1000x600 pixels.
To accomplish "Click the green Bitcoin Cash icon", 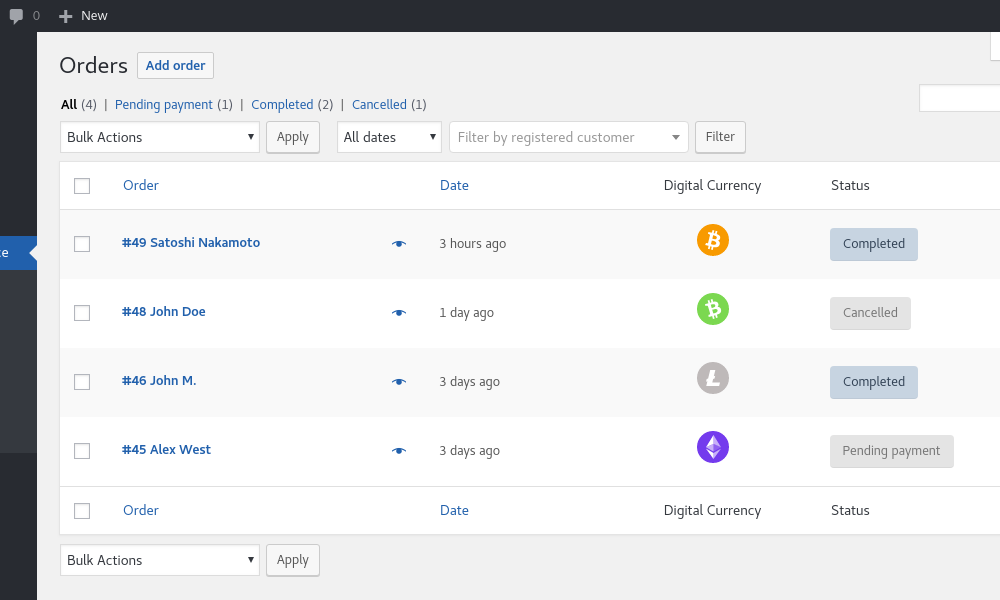I will coord(713,309).
